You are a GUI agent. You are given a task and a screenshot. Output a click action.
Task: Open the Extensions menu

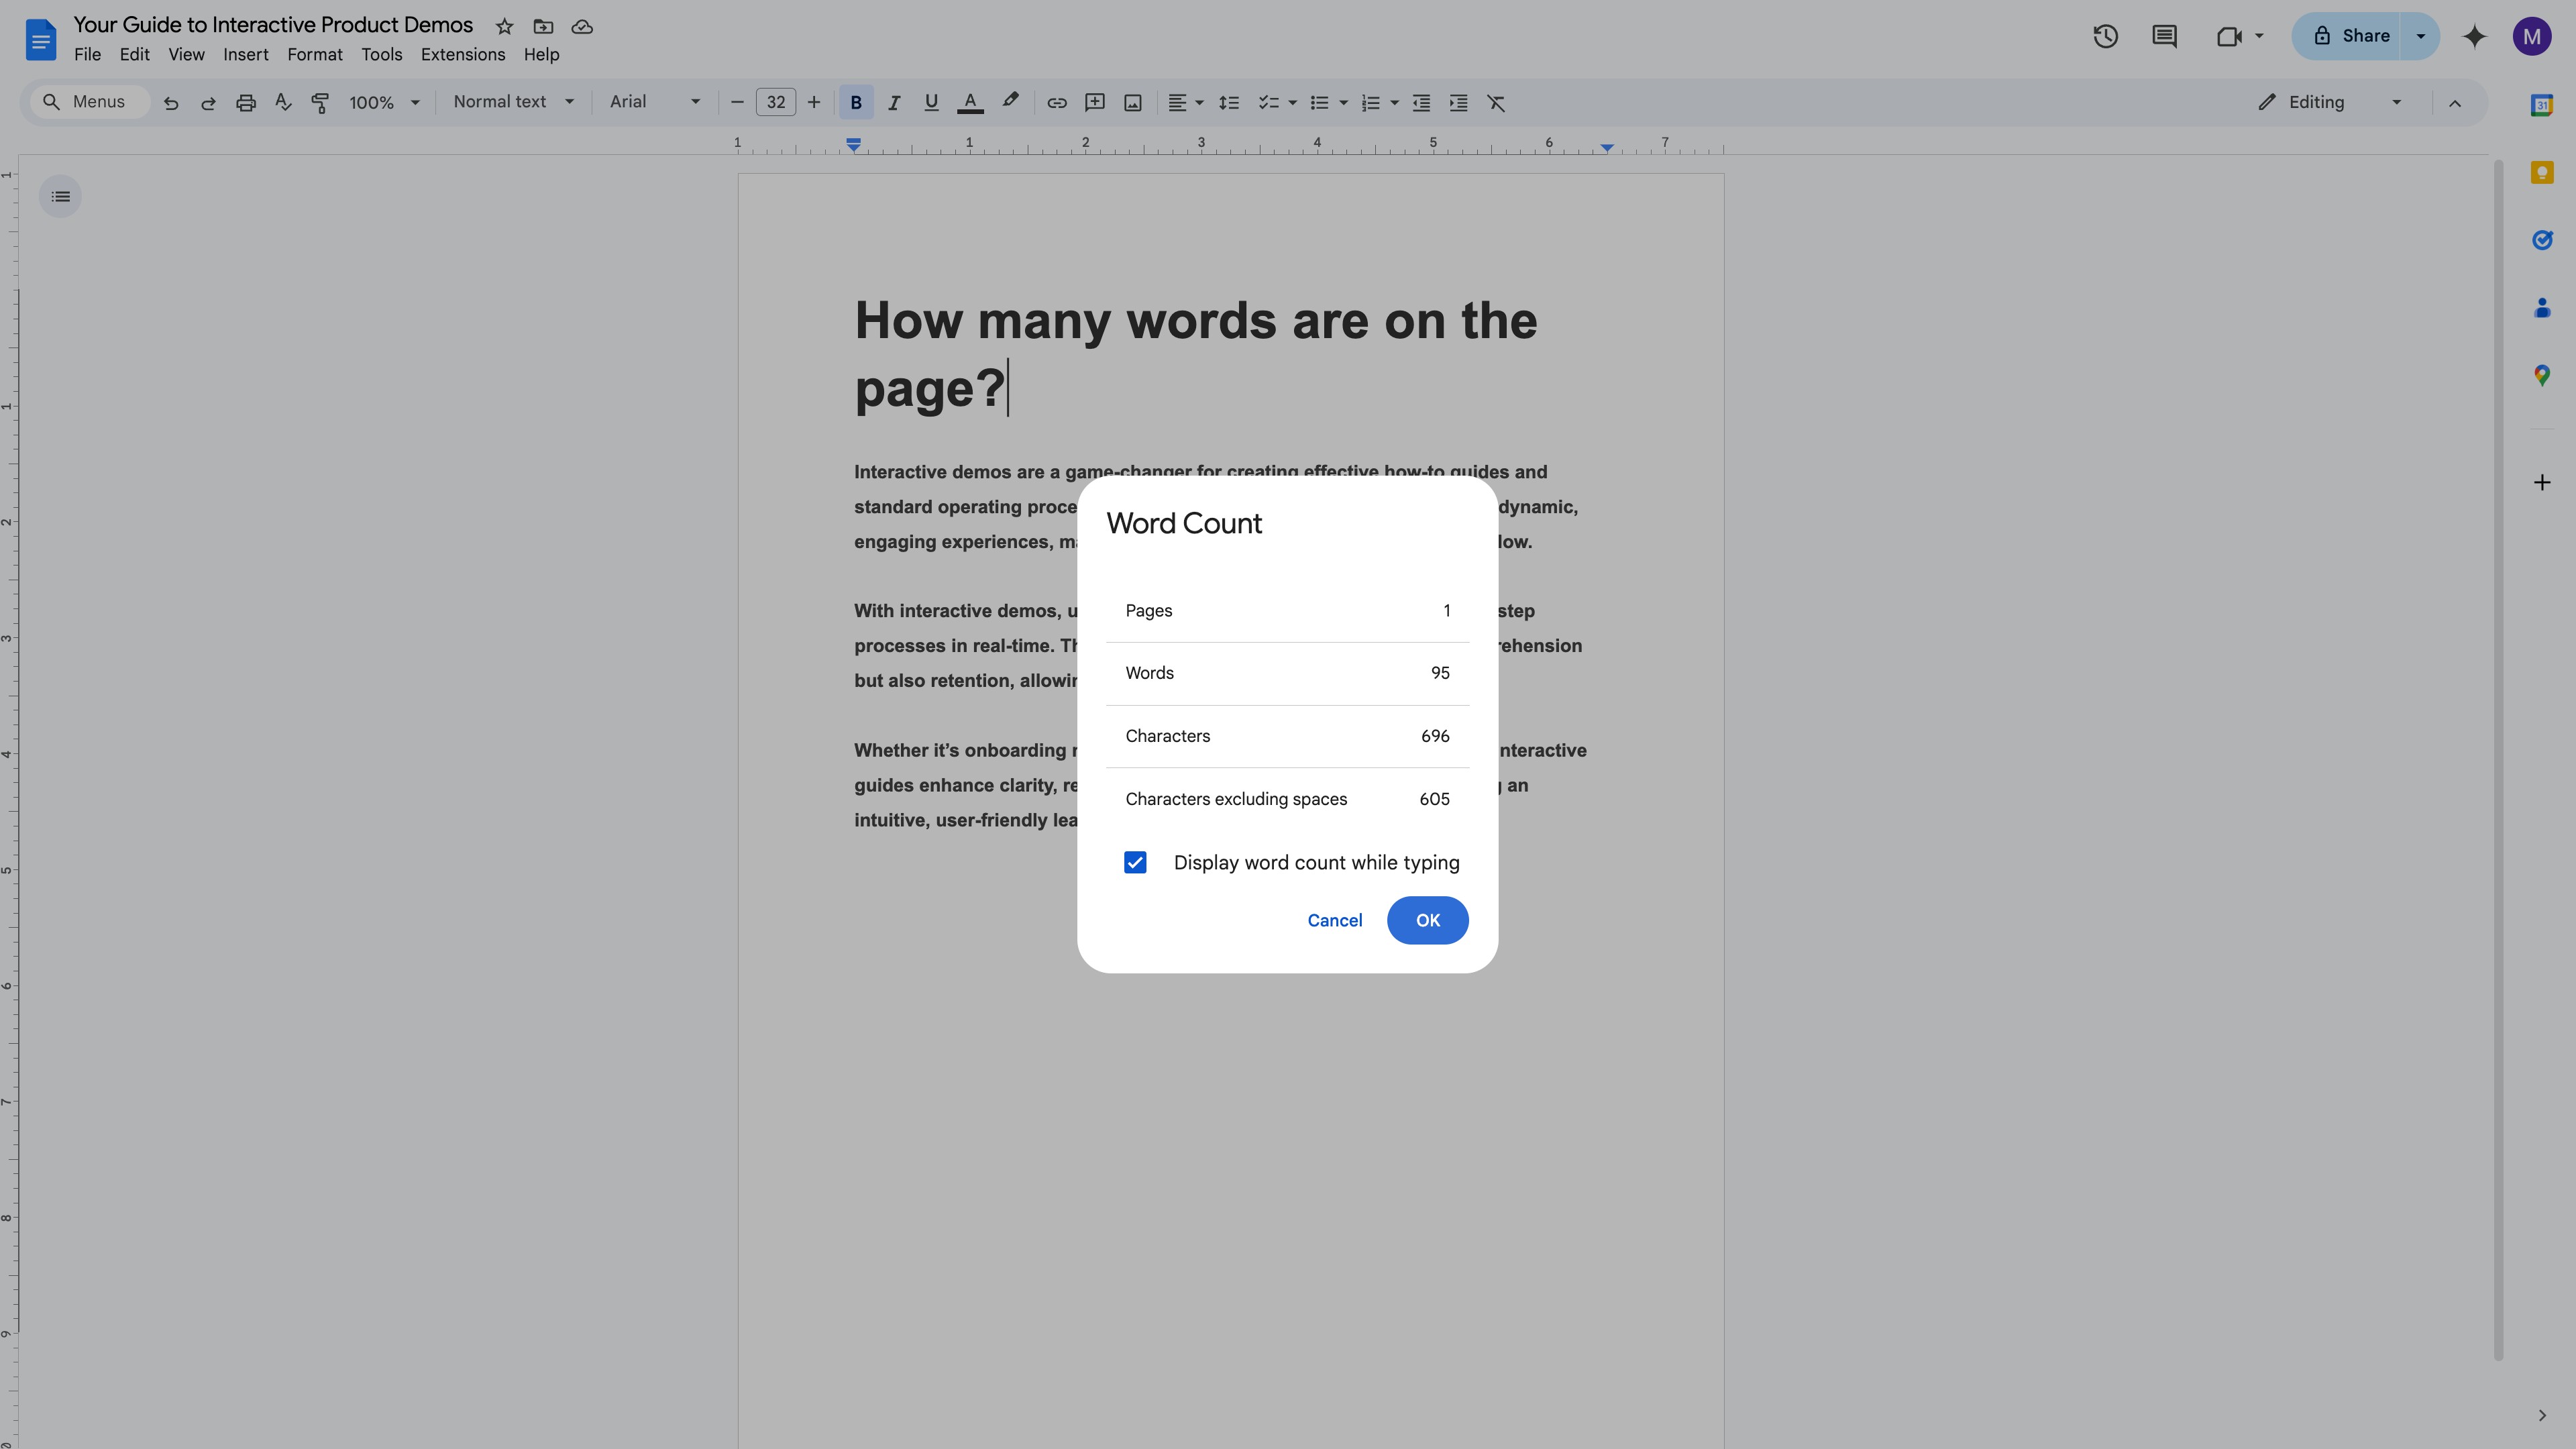463,55
